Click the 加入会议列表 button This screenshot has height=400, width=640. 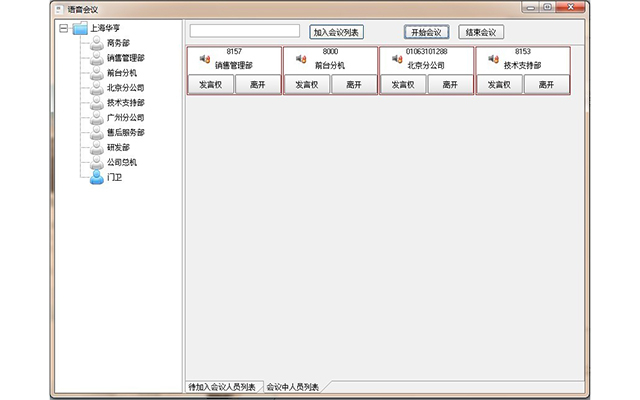336,32
